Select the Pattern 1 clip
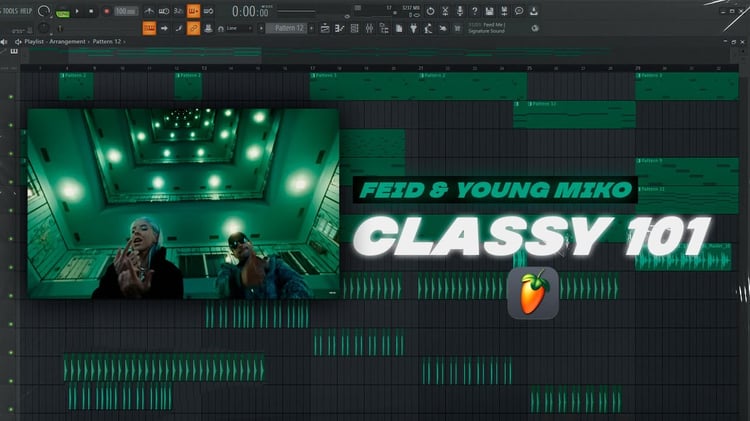 tap(364, 86)
